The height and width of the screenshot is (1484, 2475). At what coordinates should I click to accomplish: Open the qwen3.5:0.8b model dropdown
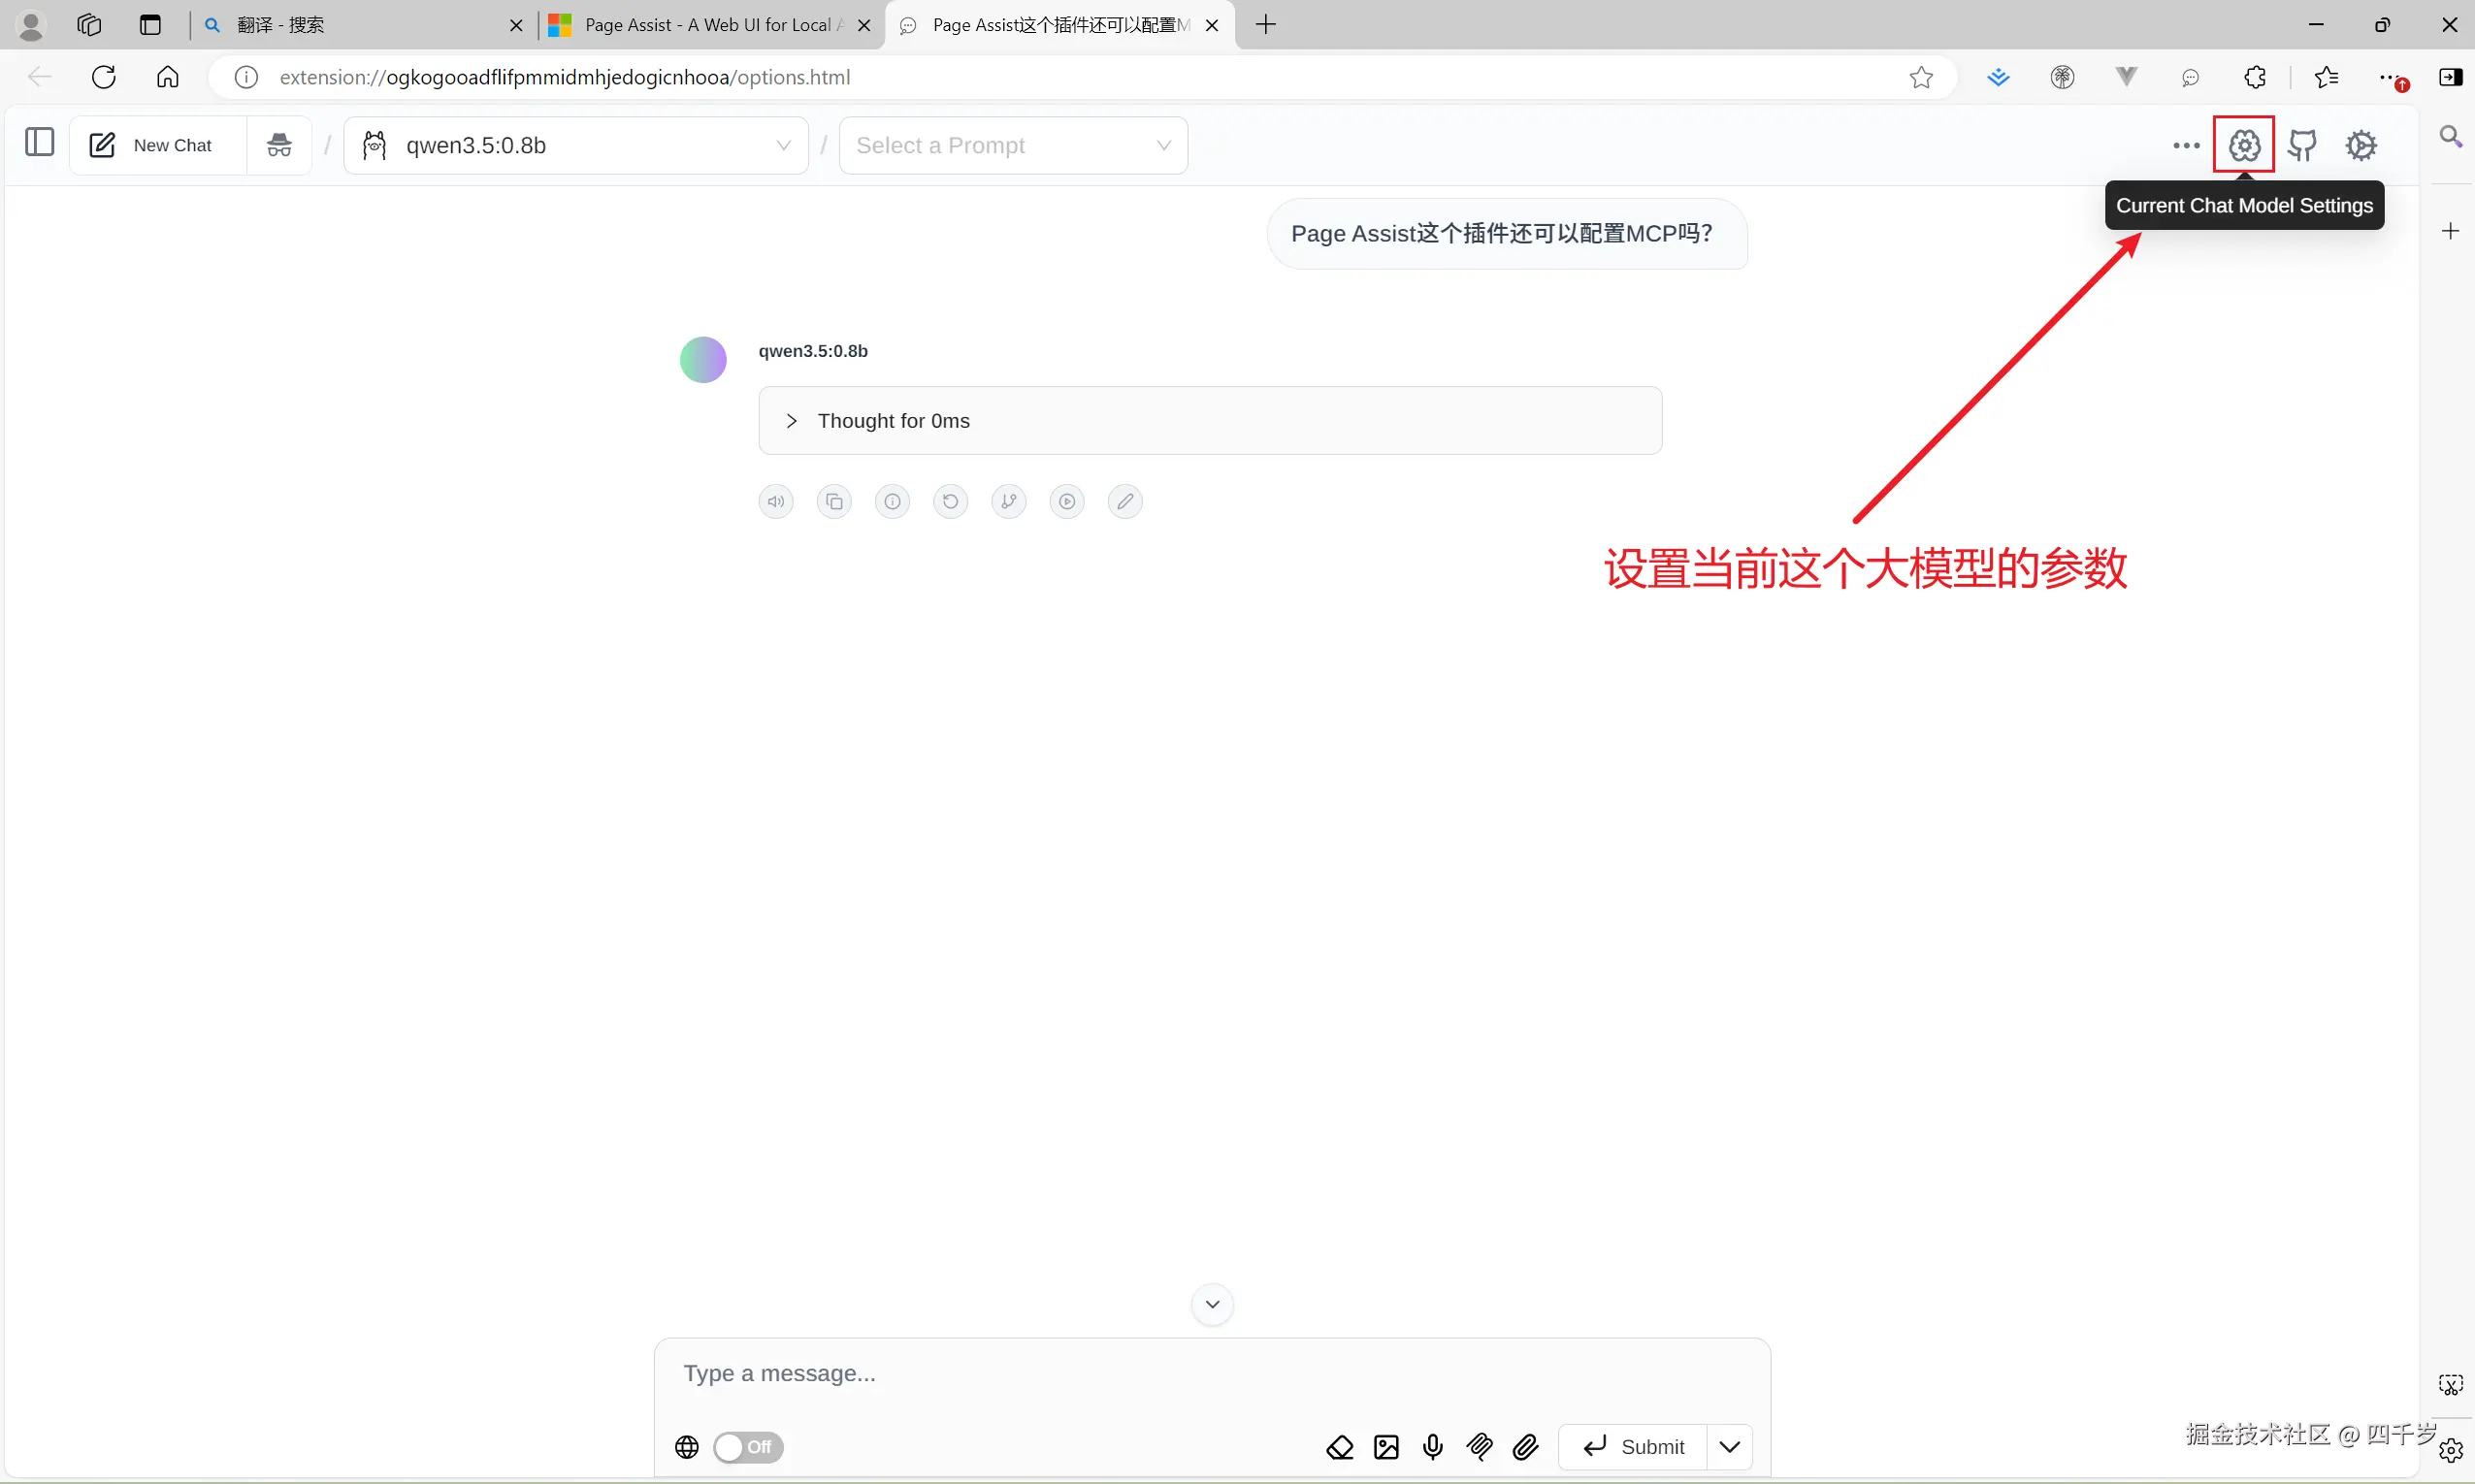tap(576, 144)
